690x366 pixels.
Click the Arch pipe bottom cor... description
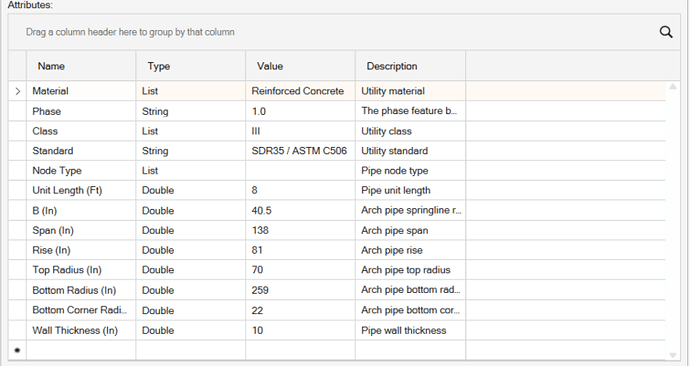410,311
